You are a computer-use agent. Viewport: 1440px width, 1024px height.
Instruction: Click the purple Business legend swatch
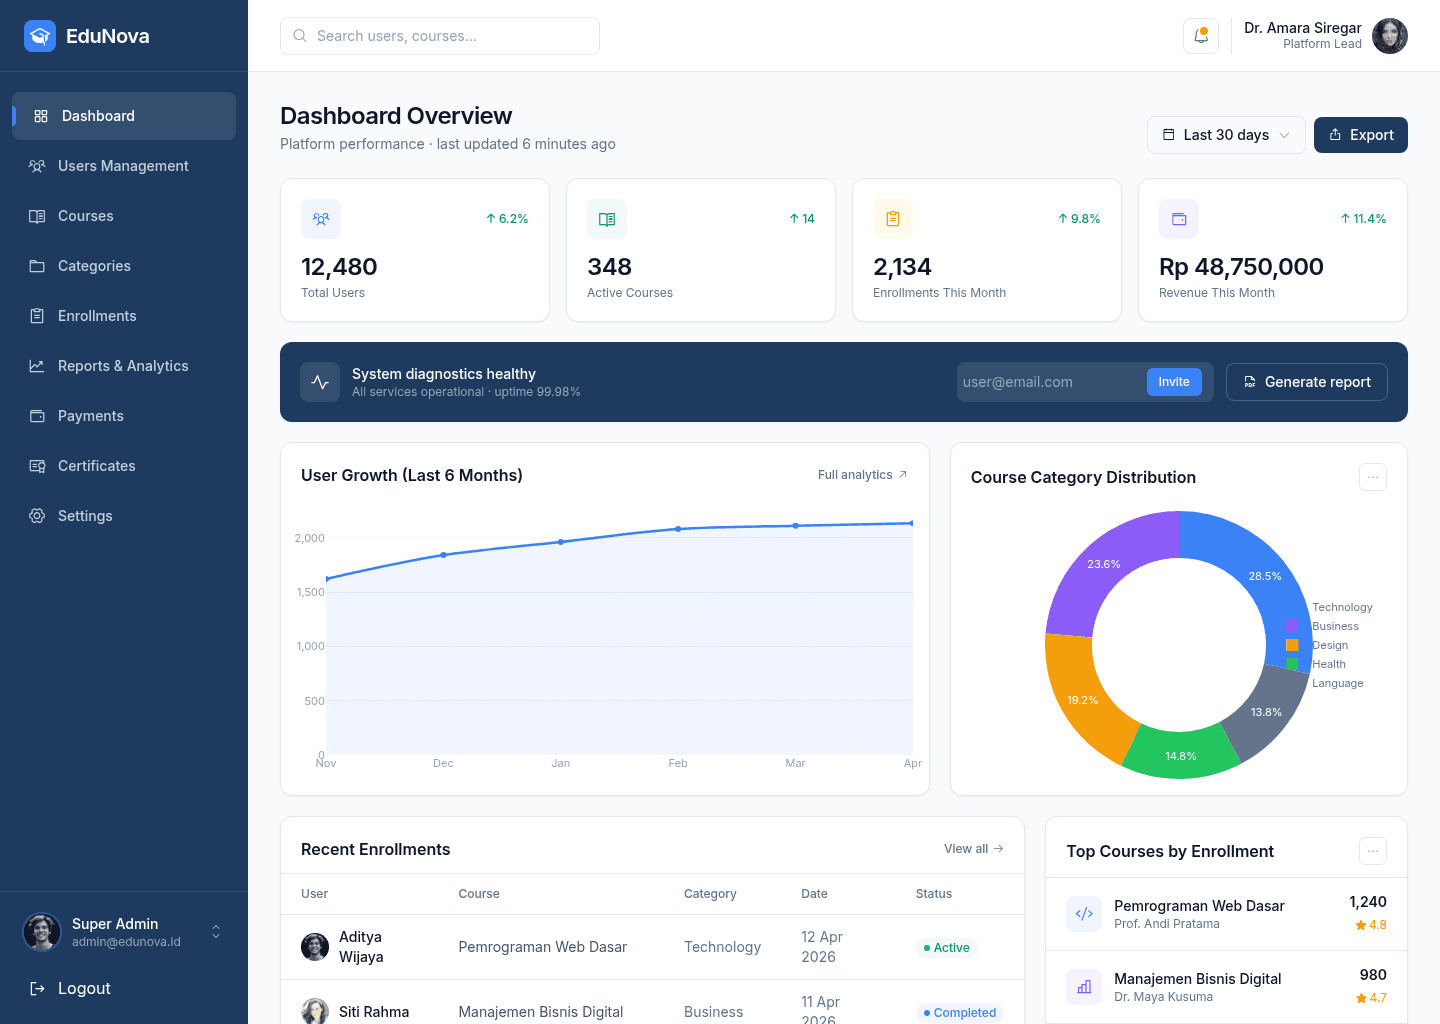(1292, 626)
